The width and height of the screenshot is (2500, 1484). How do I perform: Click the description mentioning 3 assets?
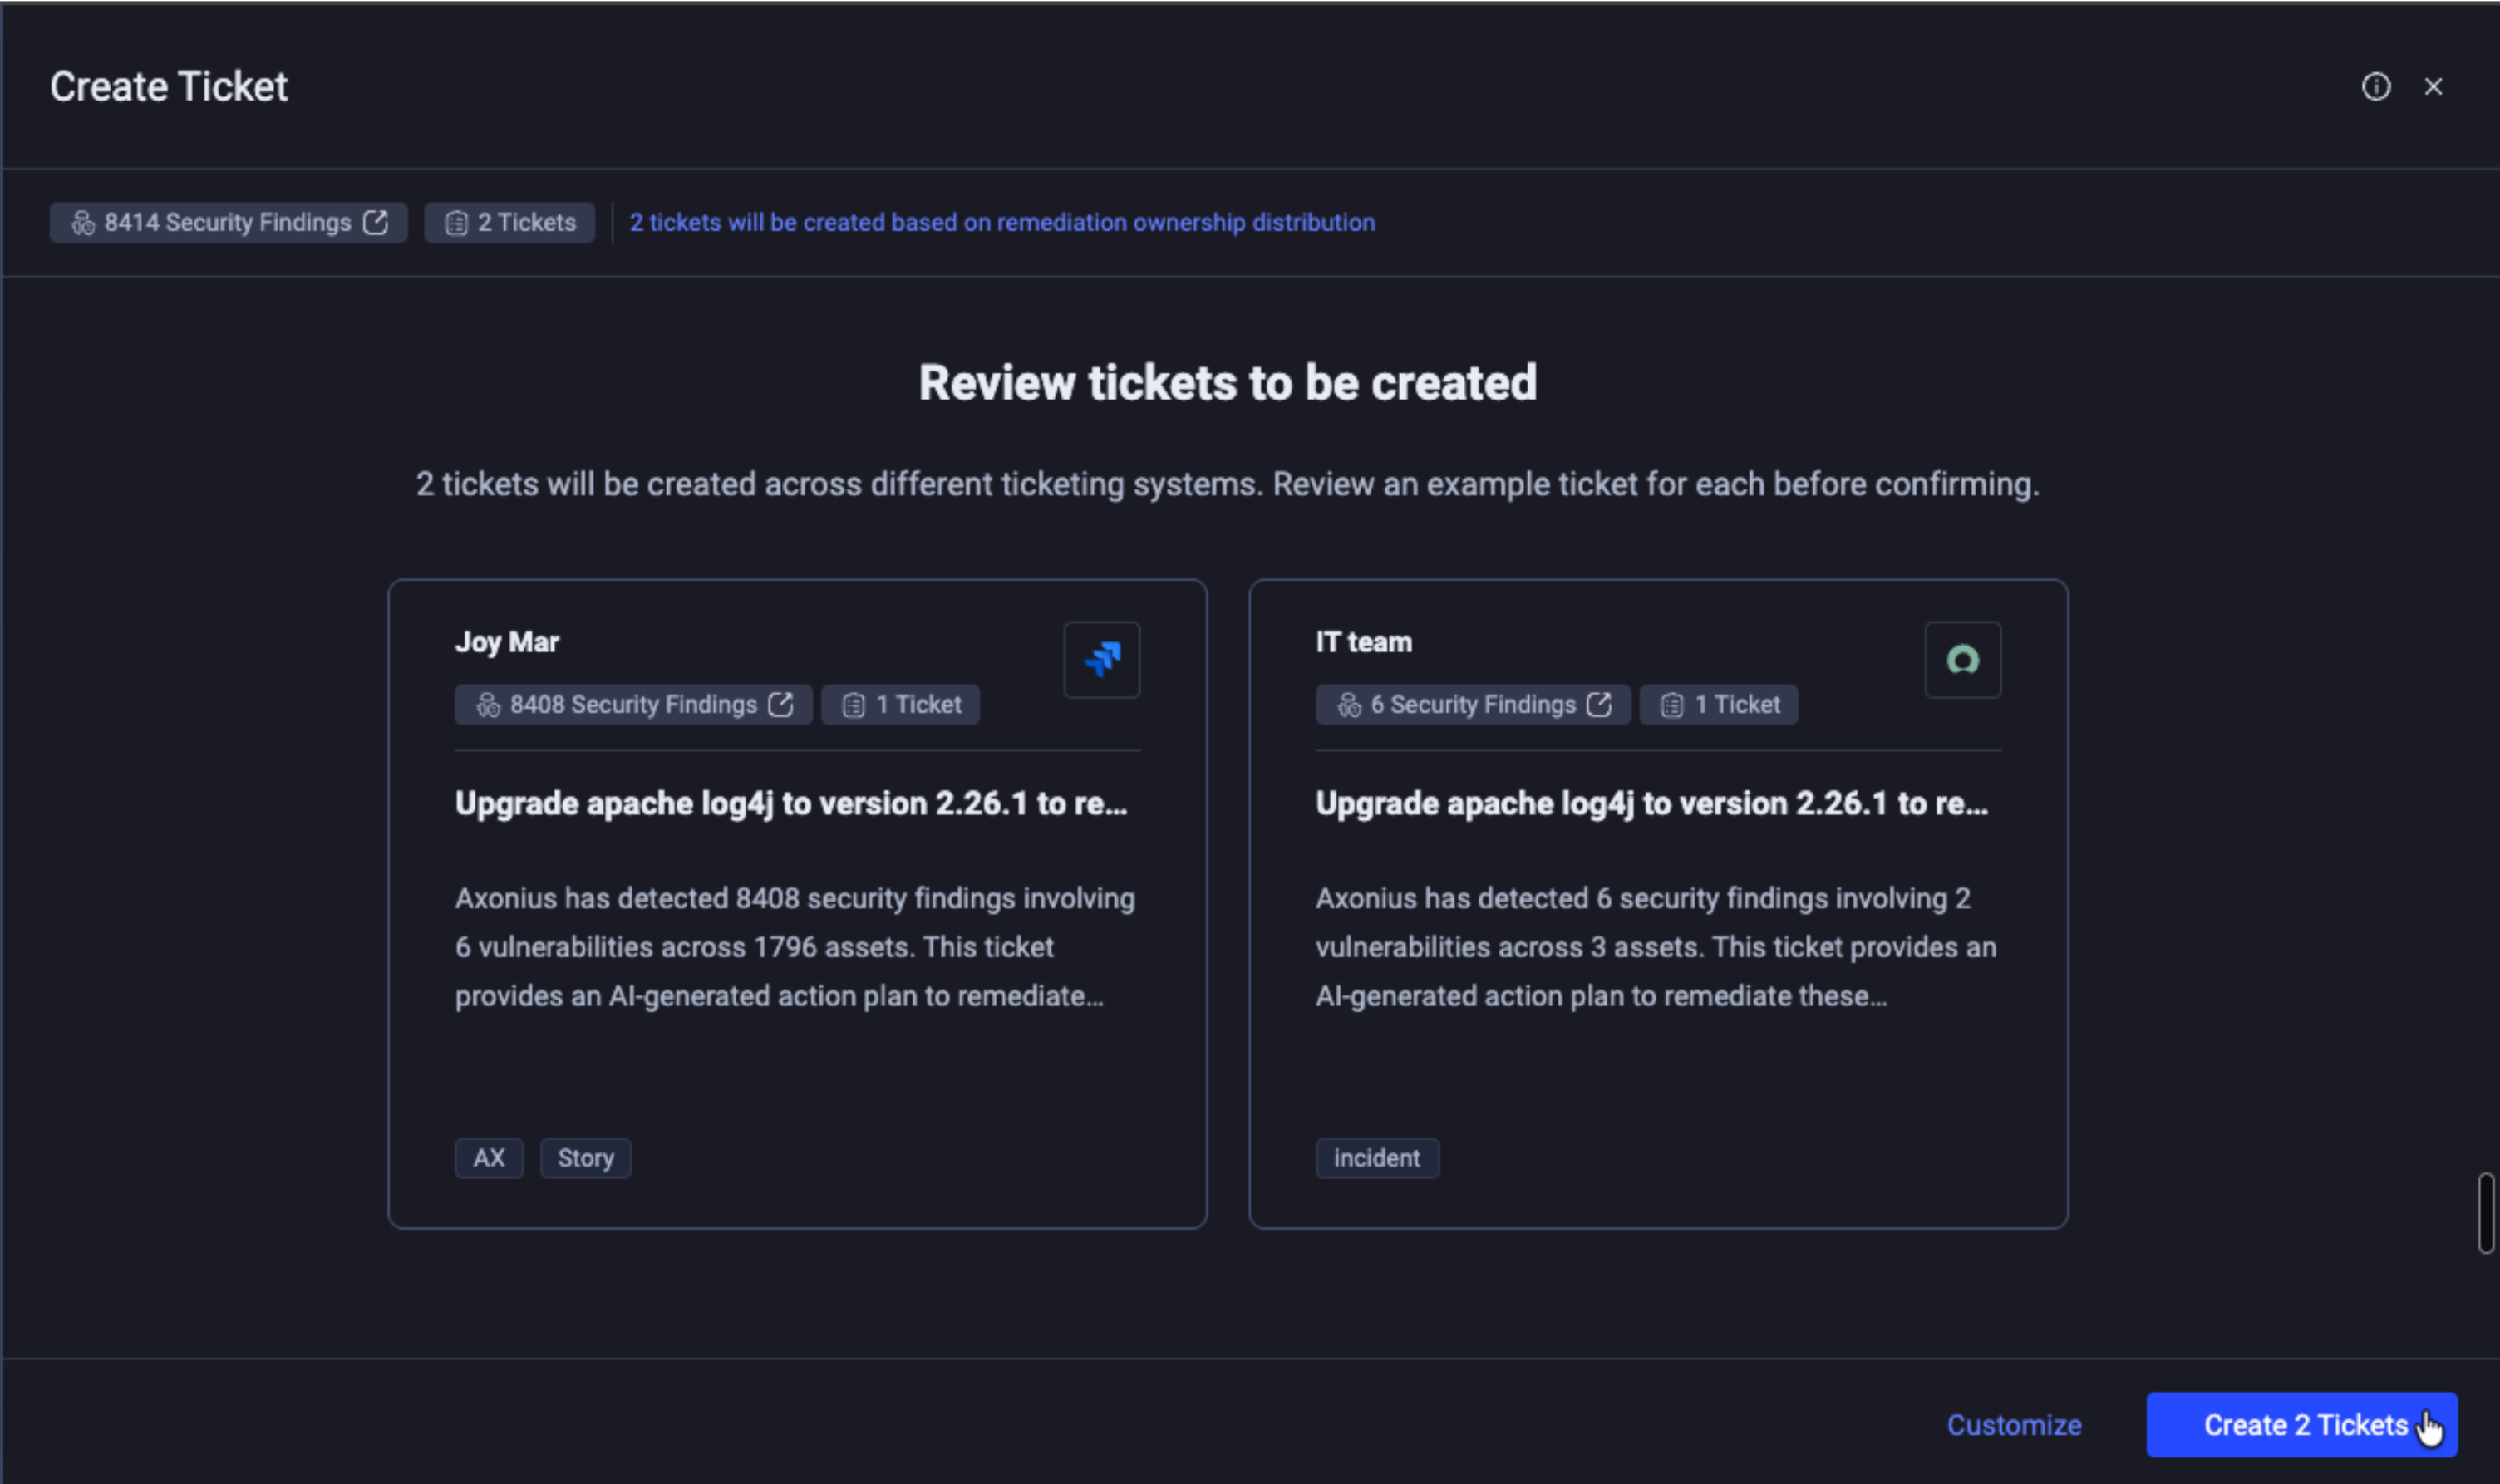pos(1656,947)
